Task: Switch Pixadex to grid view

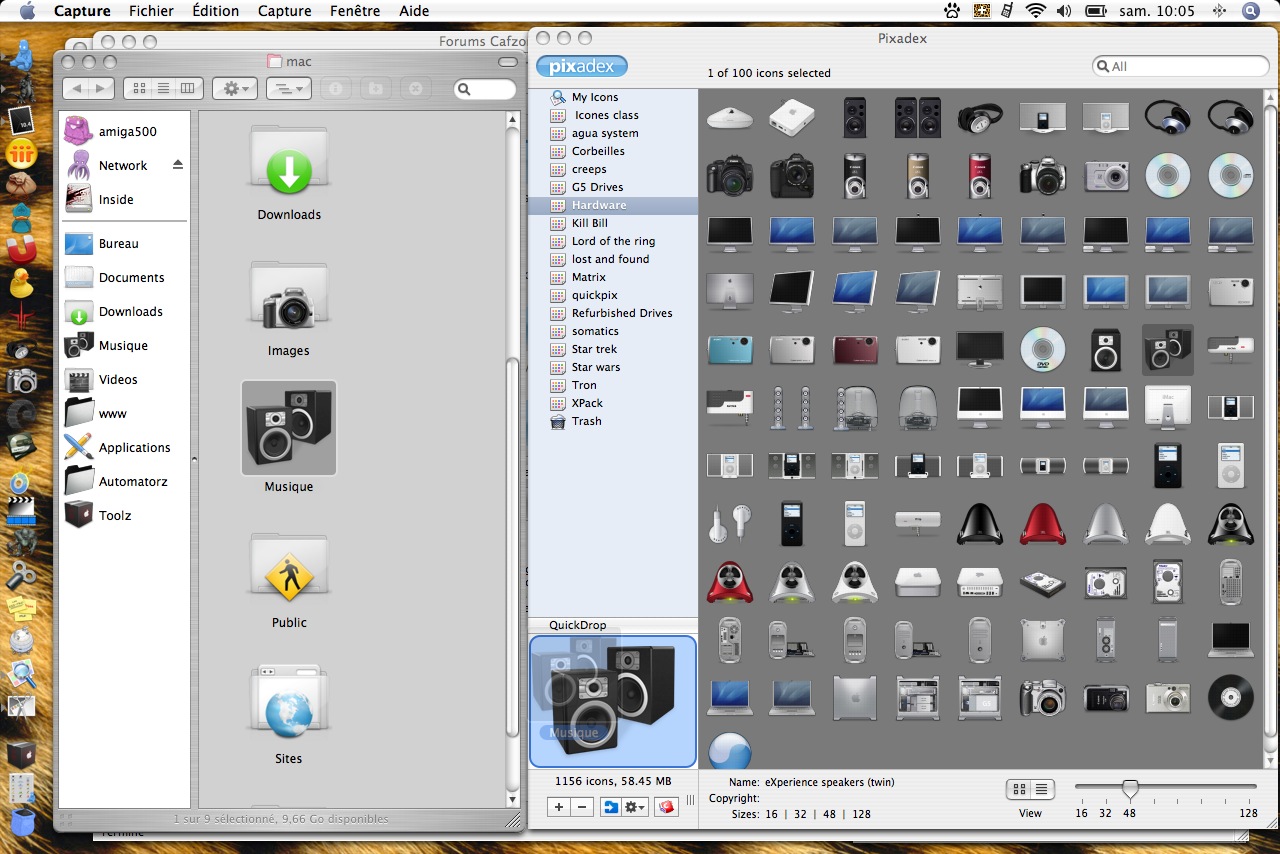Action: 1019,789
